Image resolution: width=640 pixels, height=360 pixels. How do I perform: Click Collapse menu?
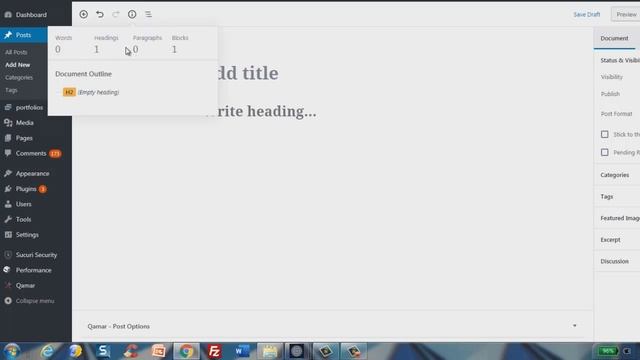35,301
